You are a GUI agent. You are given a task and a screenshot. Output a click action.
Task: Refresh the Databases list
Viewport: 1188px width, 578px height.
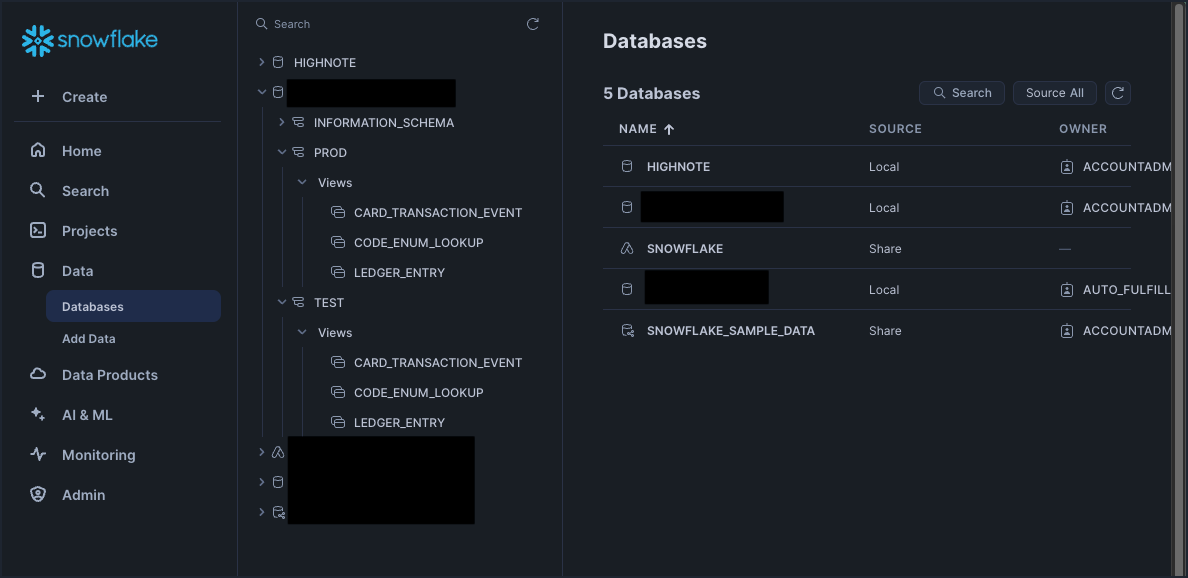click(1118, 92)
